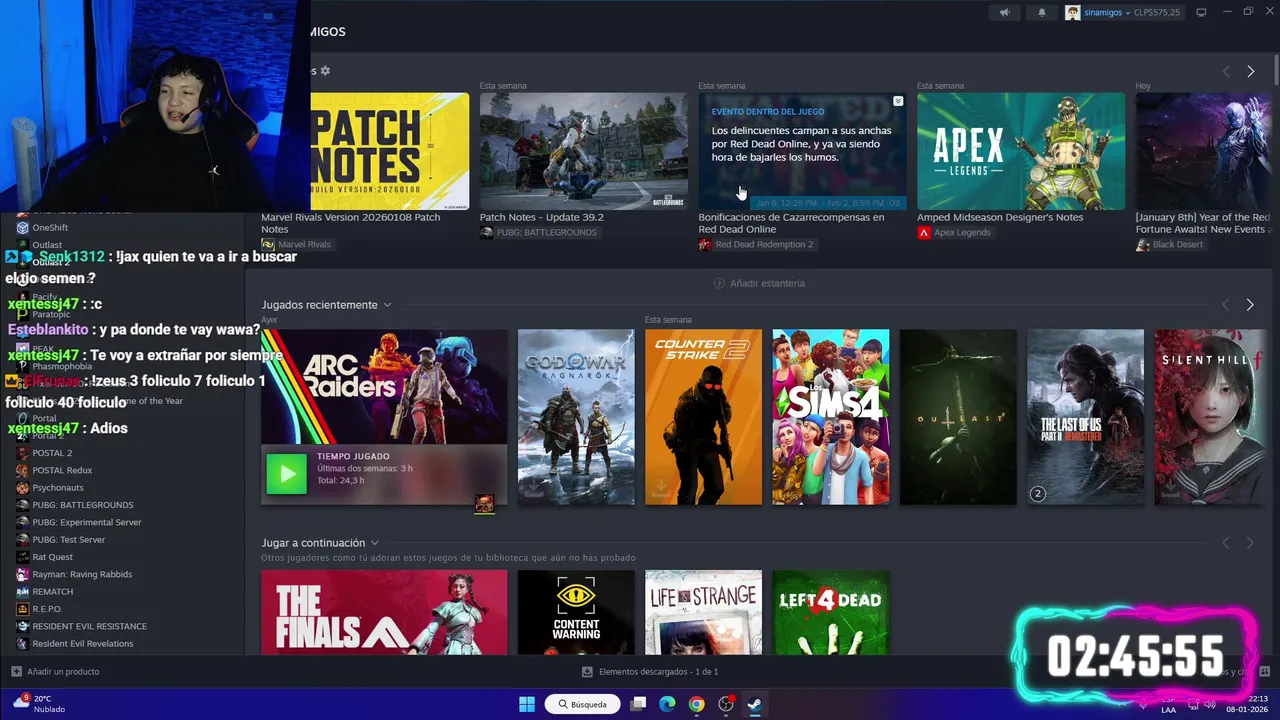Click the Búsqueda taskbar search box
The image size is (1280, 720).
(582, 704)
